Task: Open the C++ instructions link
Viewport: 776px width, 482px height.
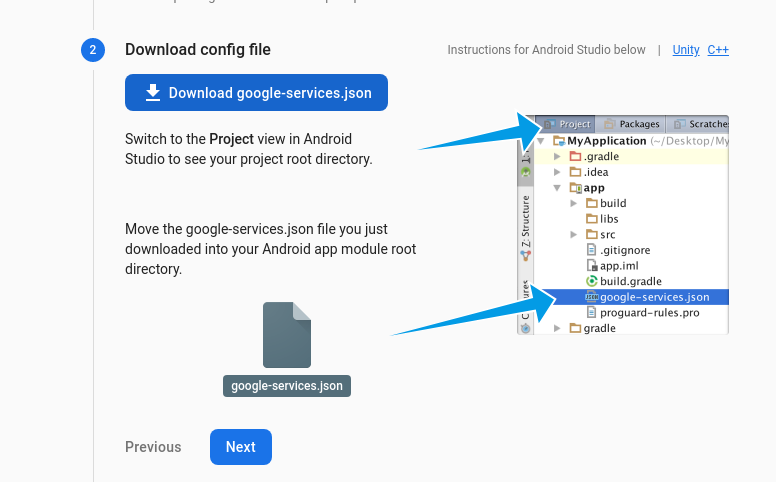Action: tap(718, 50)
